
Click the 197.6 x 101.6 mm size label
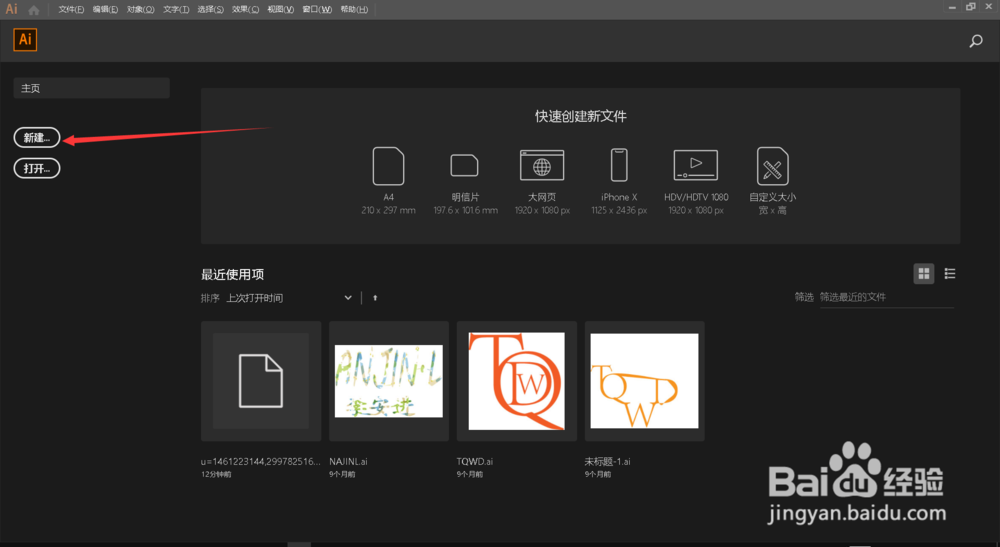[x=466, y=210]
